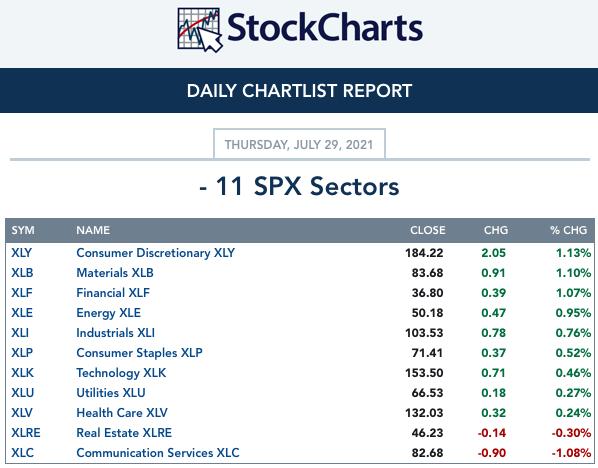Click the XLP ticker symbol
The image size is (598, 468).
(x=22, y=352)
